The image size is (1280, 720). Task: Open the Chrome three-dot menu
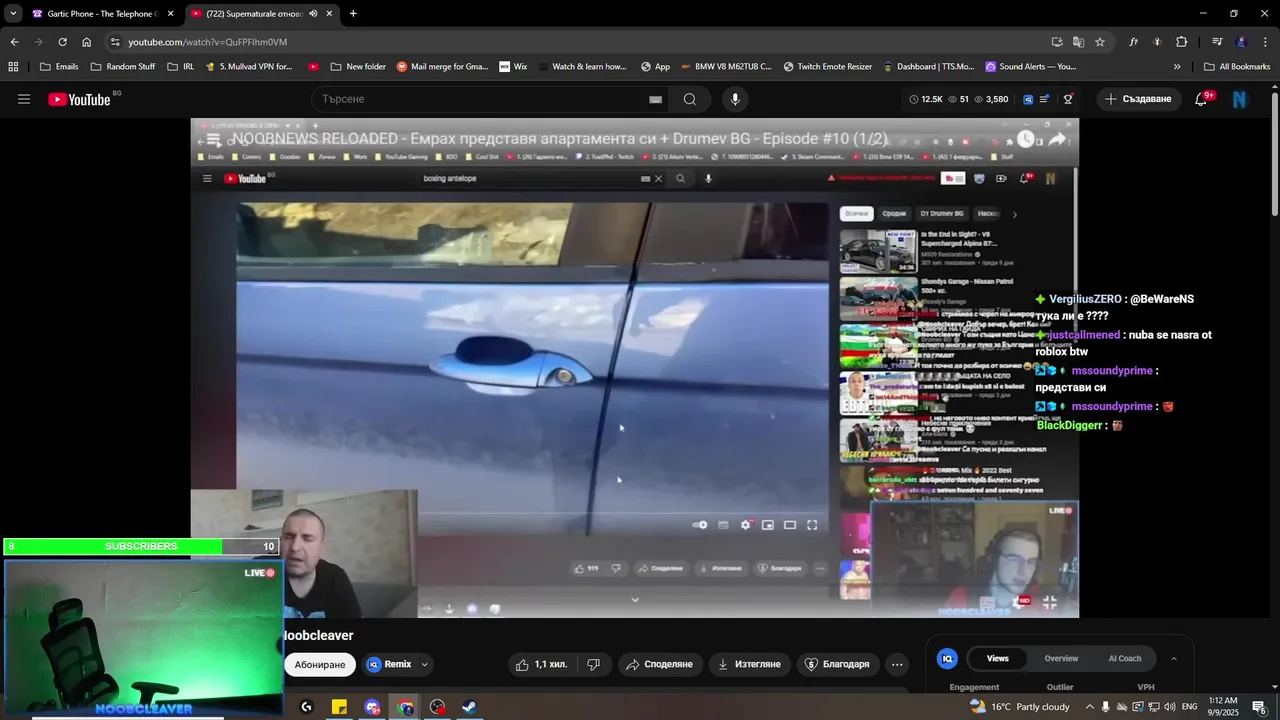[1266, 42]
